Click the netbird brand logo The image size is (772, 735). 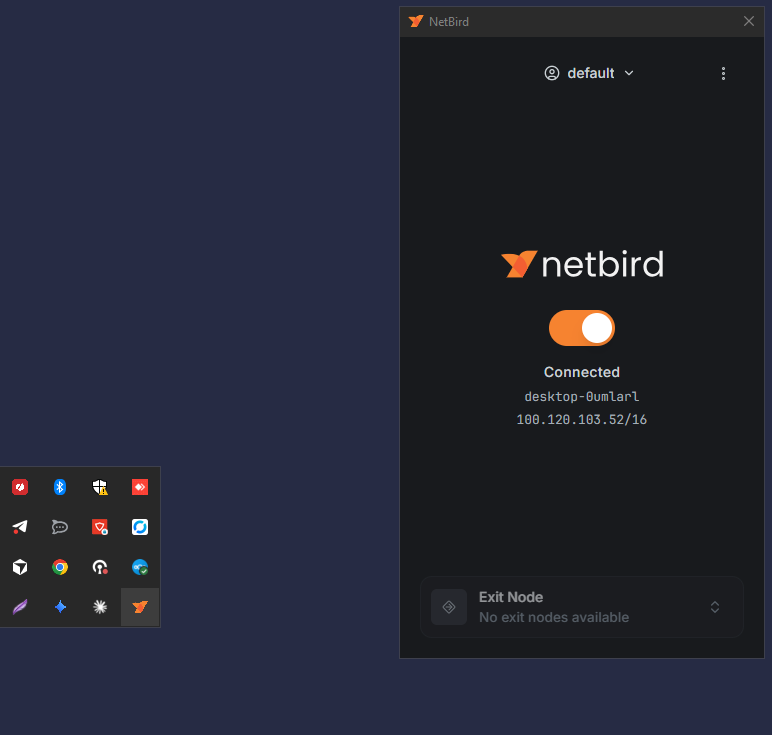click(x=582, y=264)
